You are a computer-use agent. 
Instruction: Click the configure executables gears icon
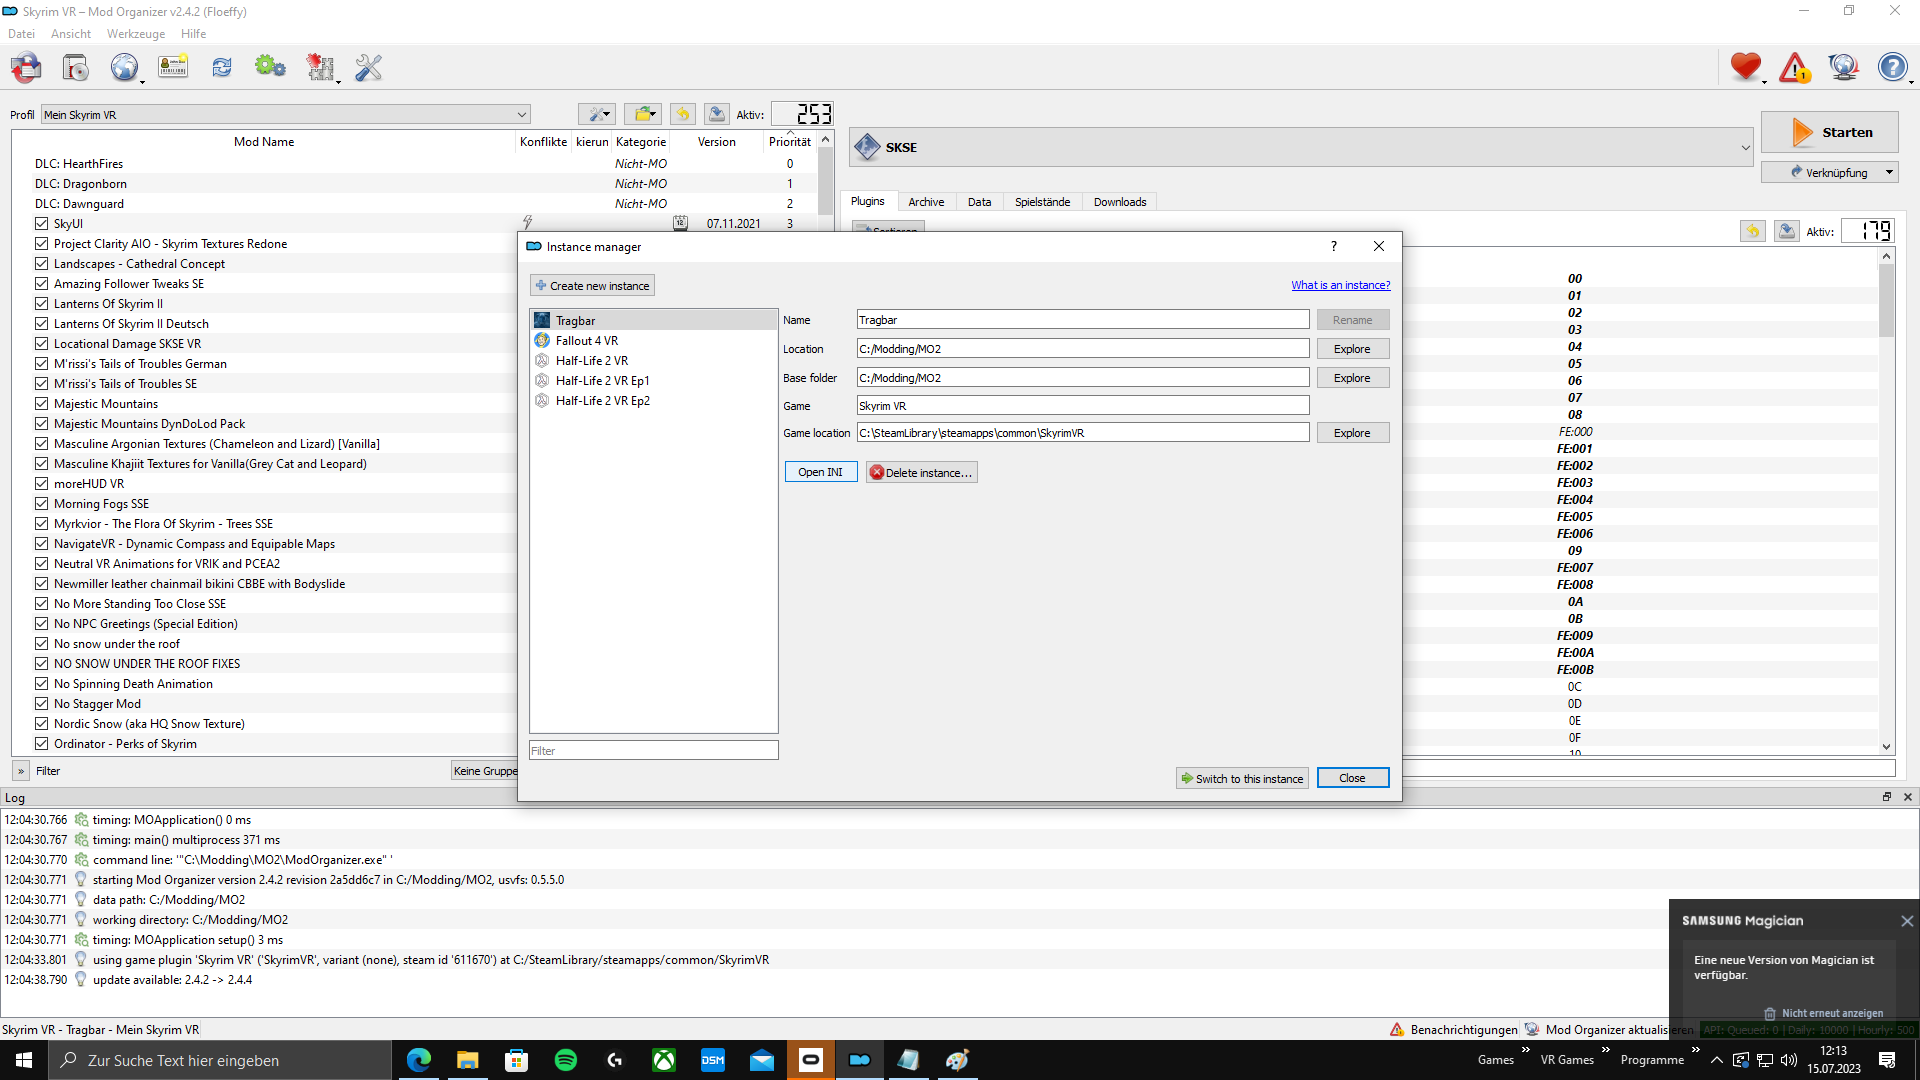point(270,68)
